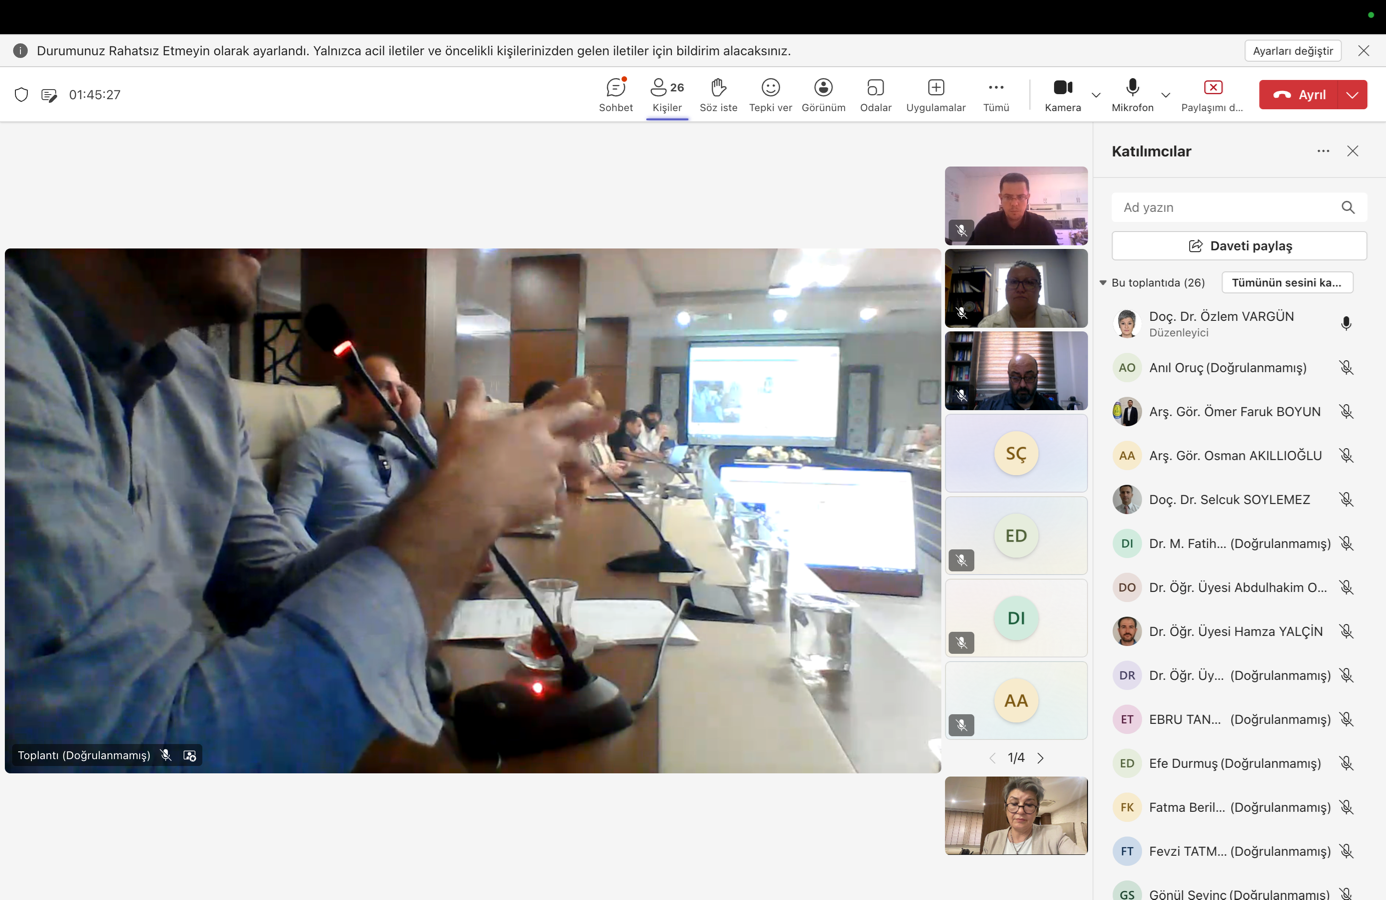Toggle the Mikrofon mute
1386x900 pixels.
[x=1132, y=94]
